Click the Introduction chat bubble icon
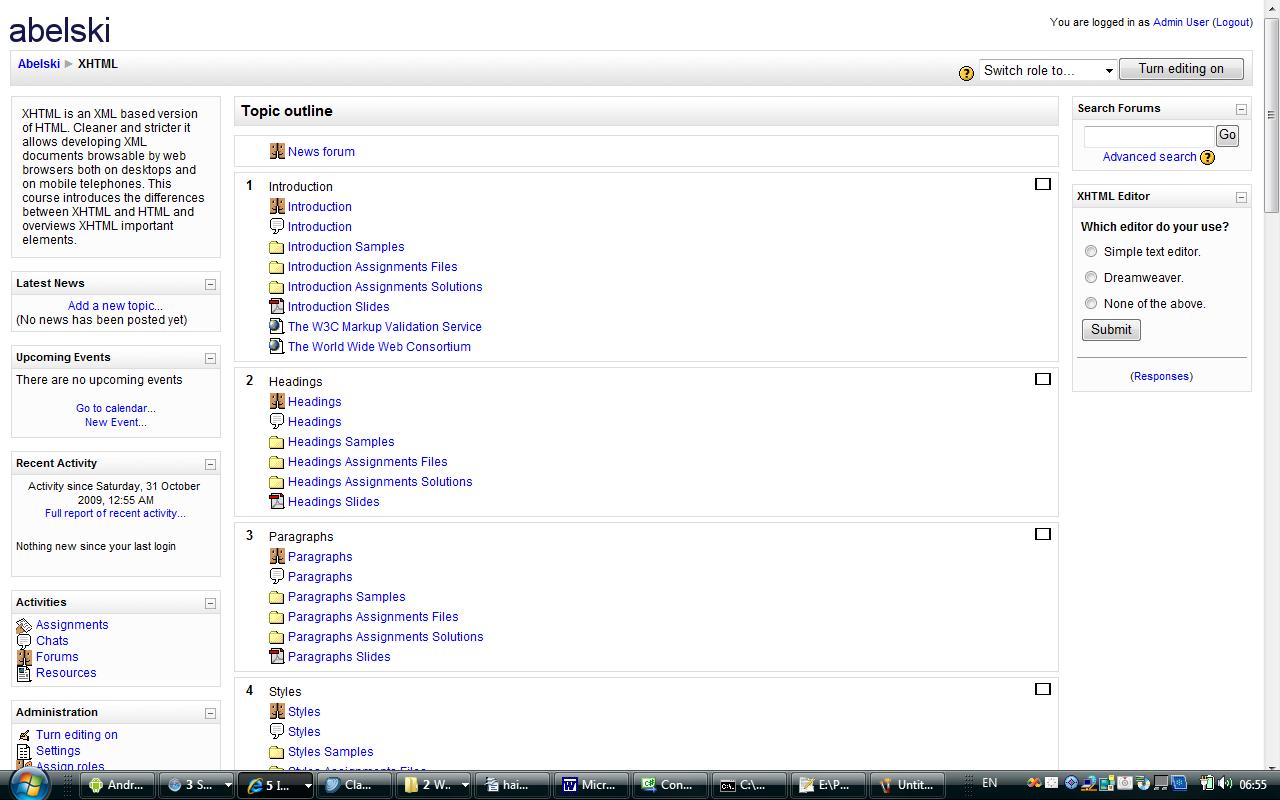This screenshot has height=800, width=1280. (277, 226)
